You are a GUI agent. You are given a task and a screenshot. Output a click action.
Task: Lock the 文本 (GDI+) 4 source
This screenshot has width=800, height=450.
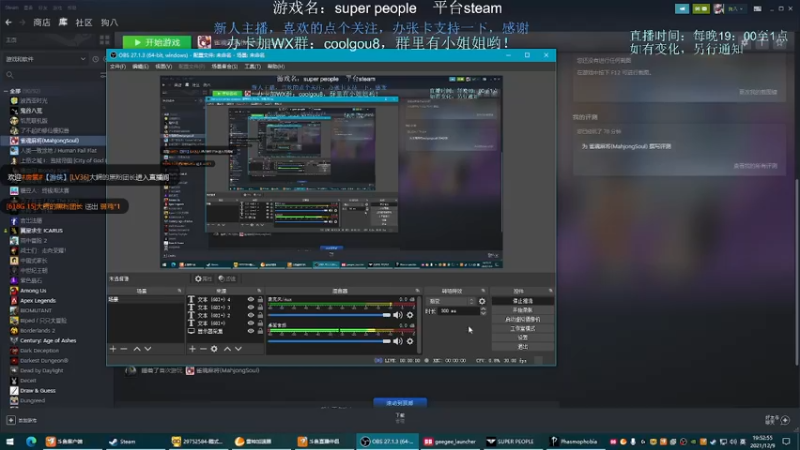coord(260,299)
